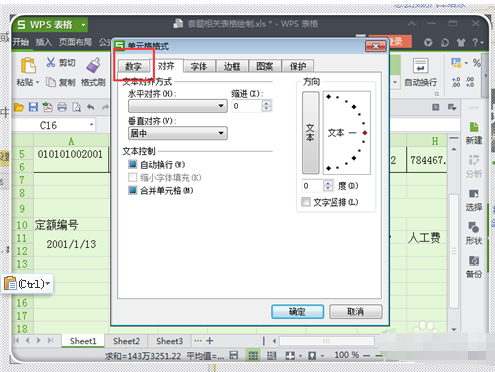Expand the cell name box C16 dropdown
Viewport: 495px width, 372px height.
point(91,125)
